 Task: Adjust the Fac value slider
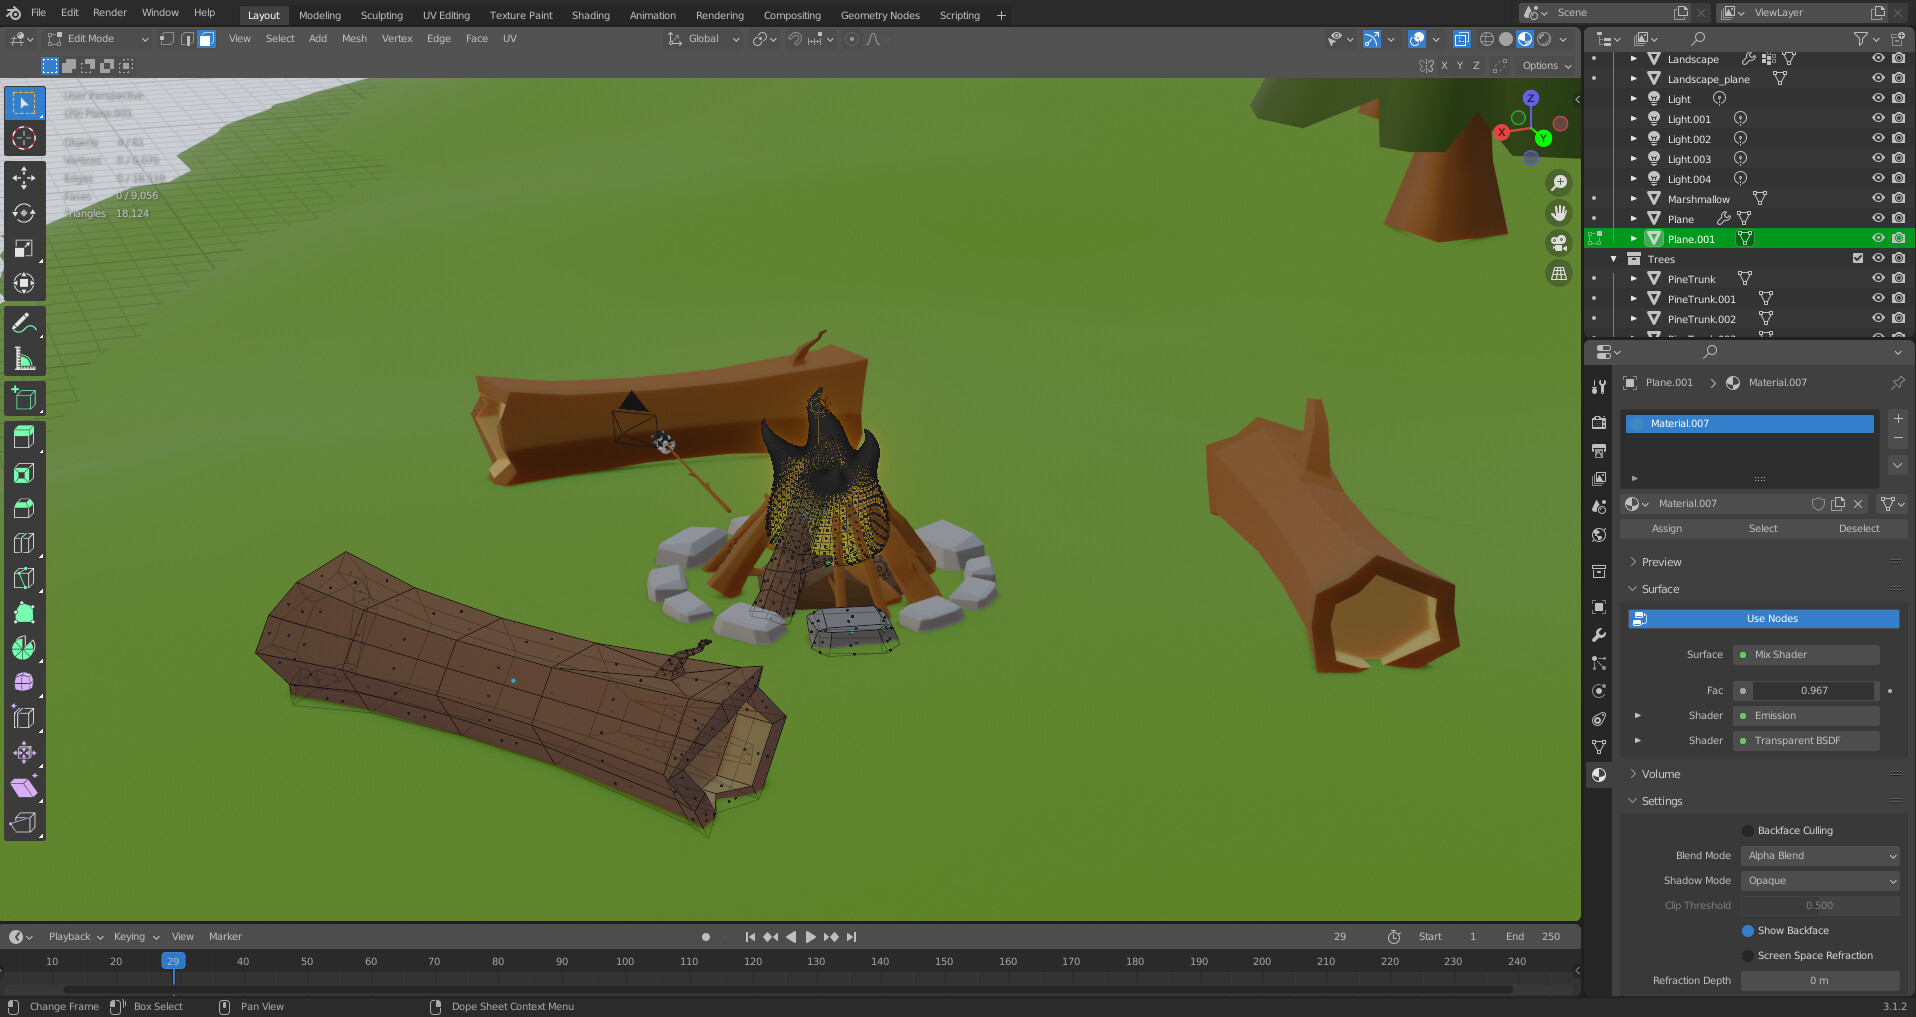1813,691
